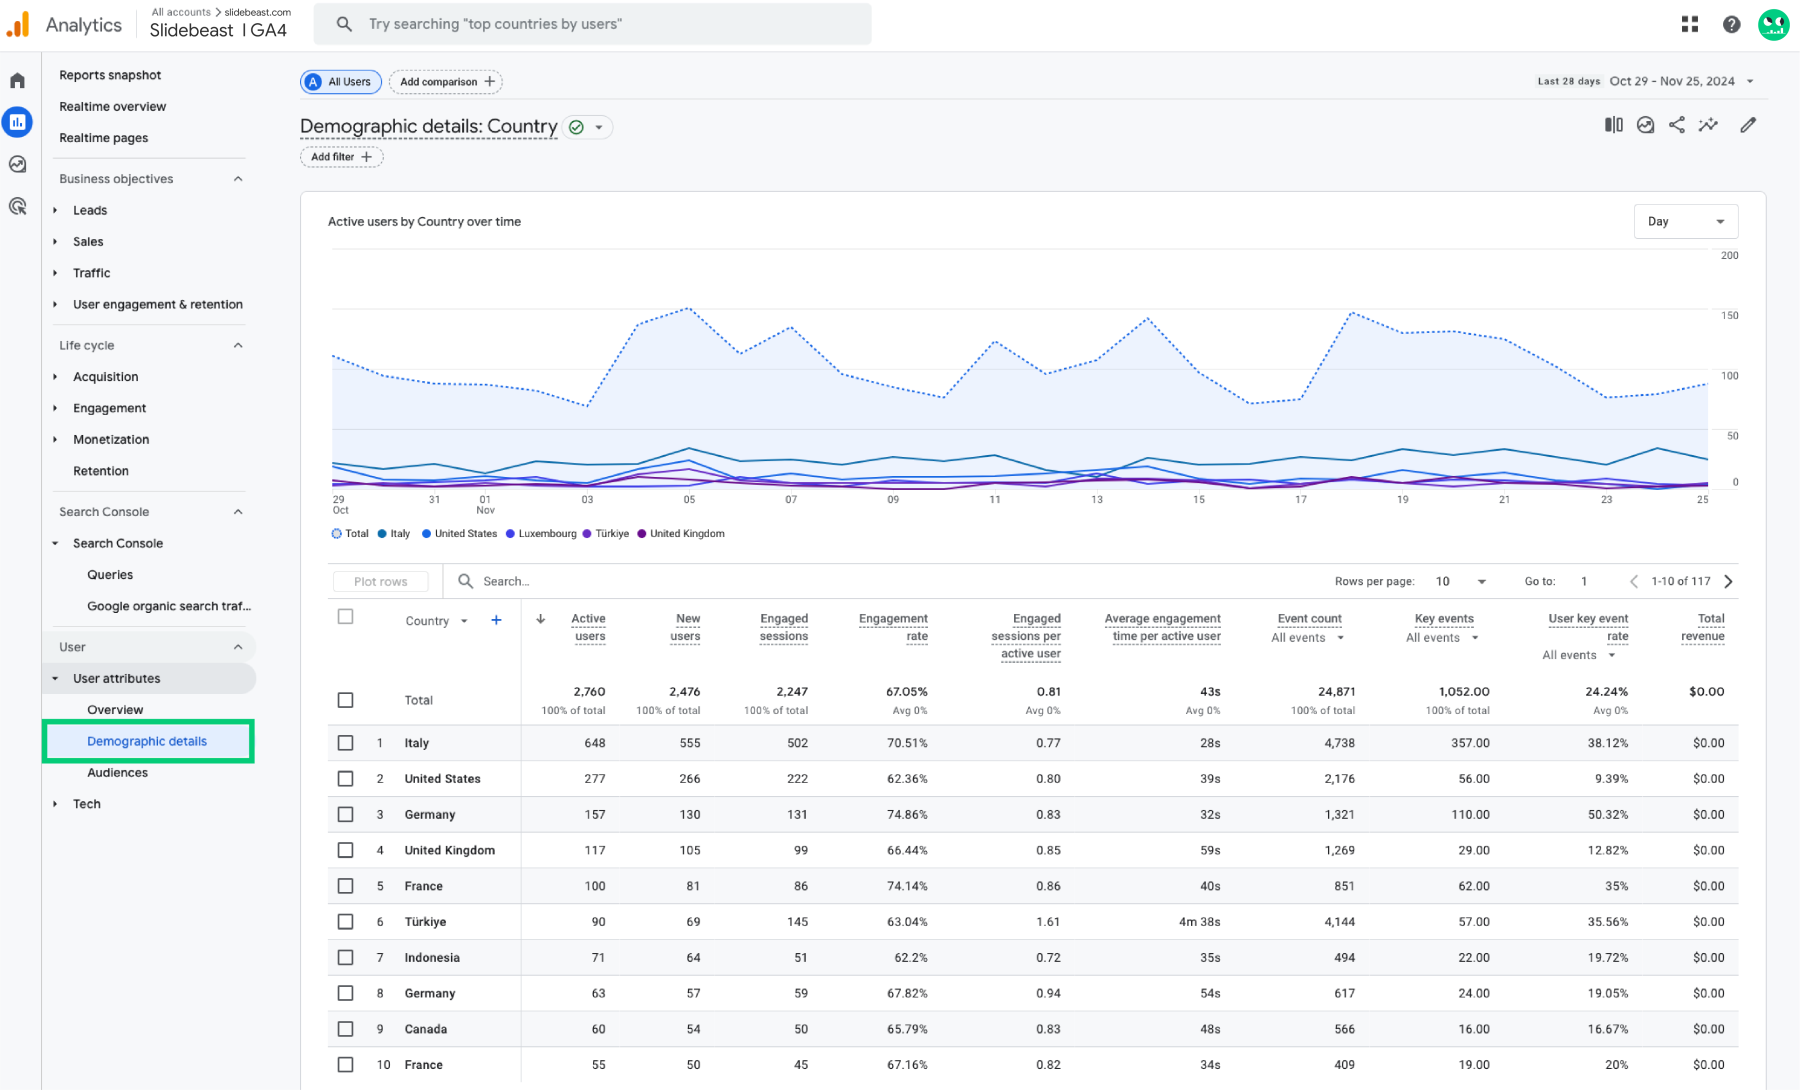The height and width of the screenshot is (1090, 1800).
Task: Click the Plot rows button
Action: (x=381, y=581)
